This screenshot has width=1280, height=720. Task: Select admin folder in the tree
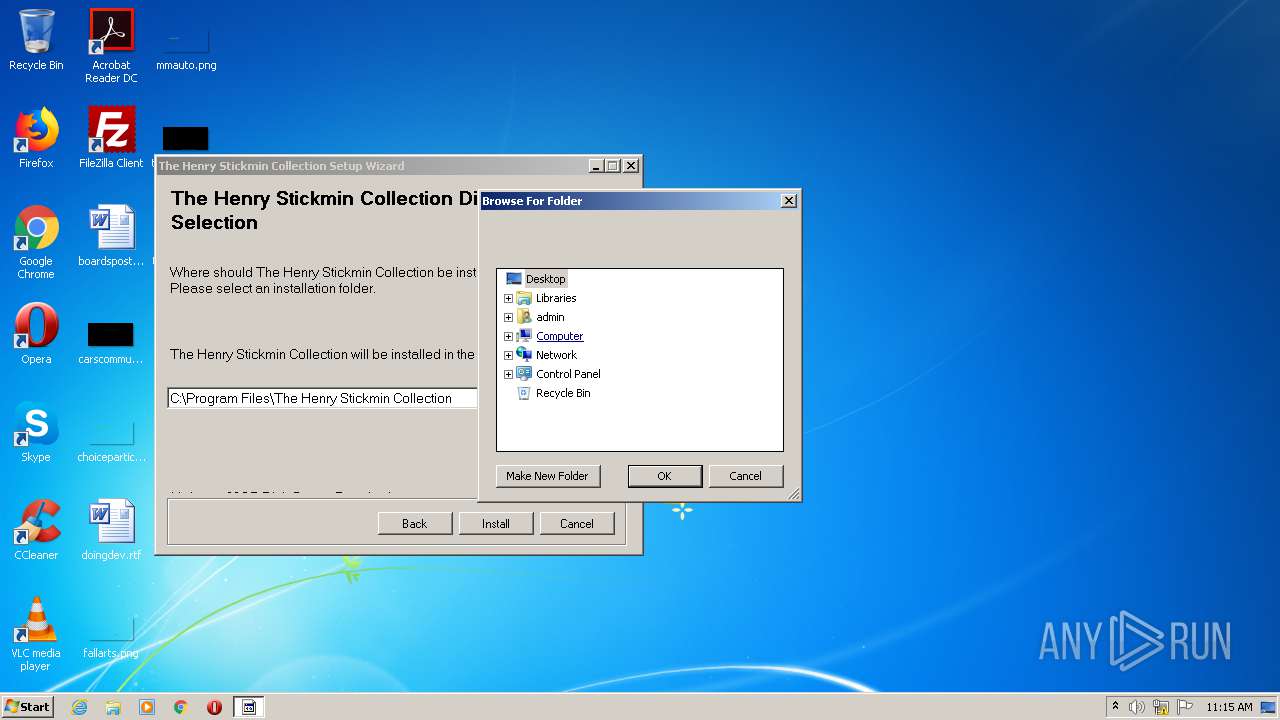coord(550,317)
